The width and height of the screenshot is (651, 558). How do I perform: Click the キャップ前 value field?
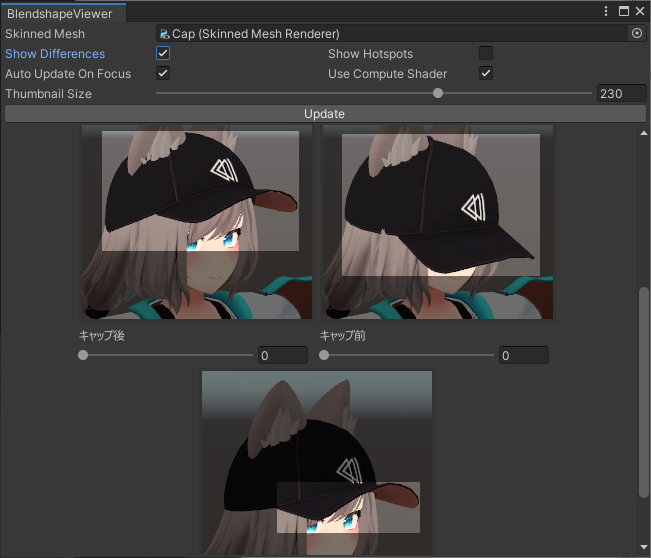524,355
